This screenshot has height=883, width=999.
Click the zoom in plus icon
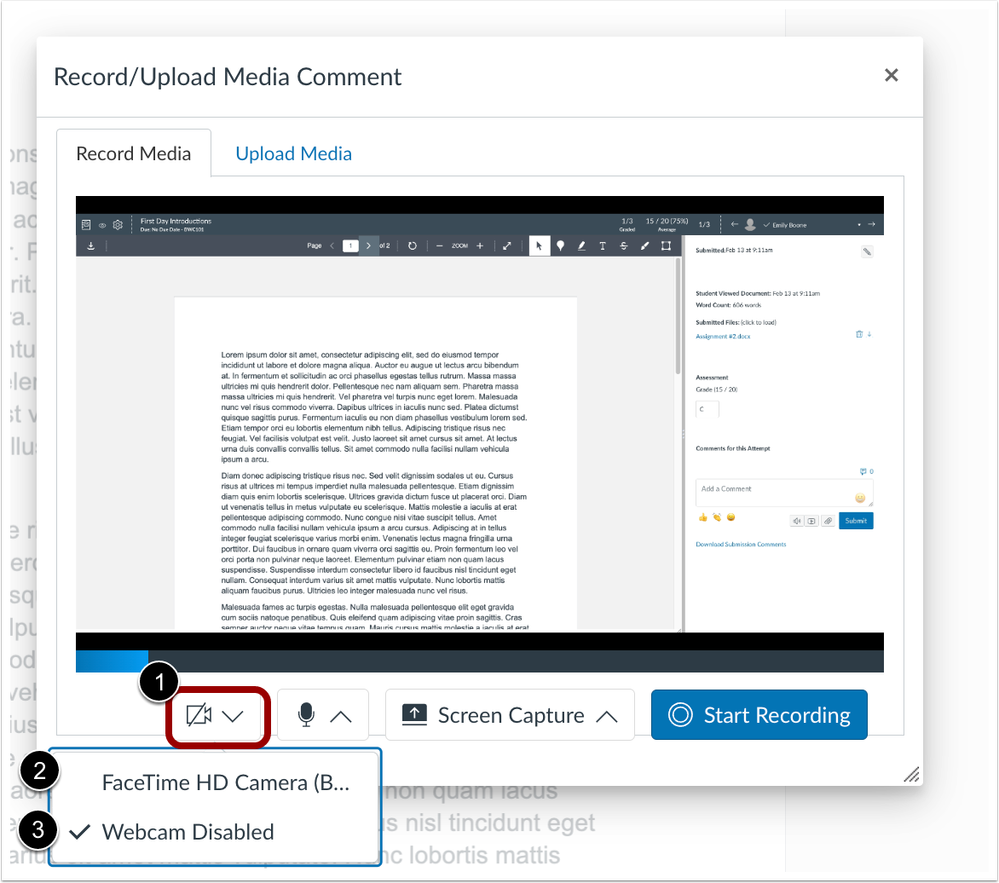pyautogui.click(x=480, y=246)
